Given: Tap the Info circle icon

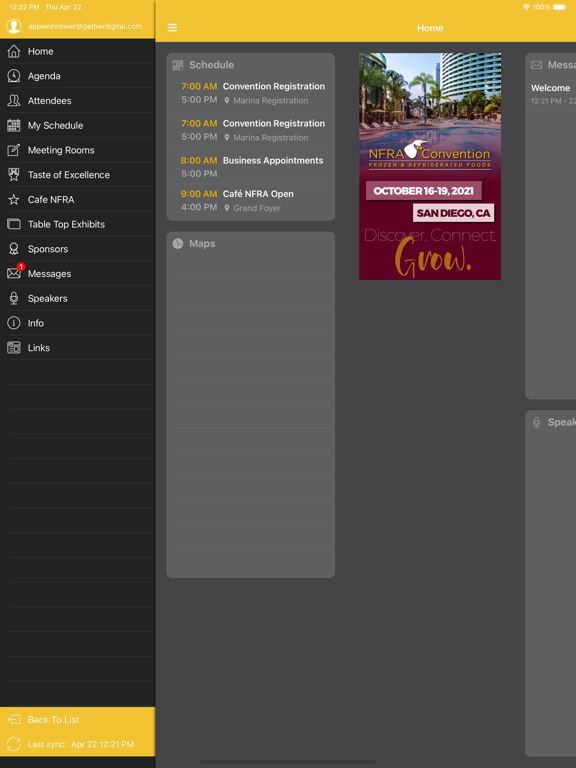Looking at the screenshot, I should (x=14, y=323).
